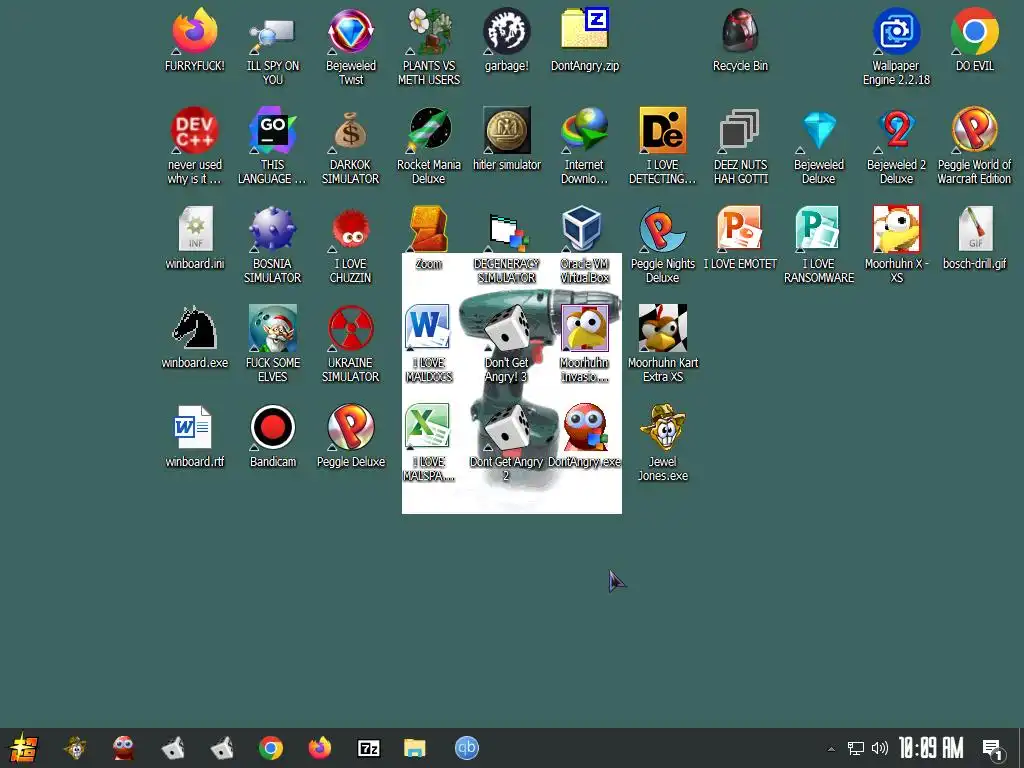Open the Internet Download Manager shortcut
The image size is (1024, 768).
(584, 146)
